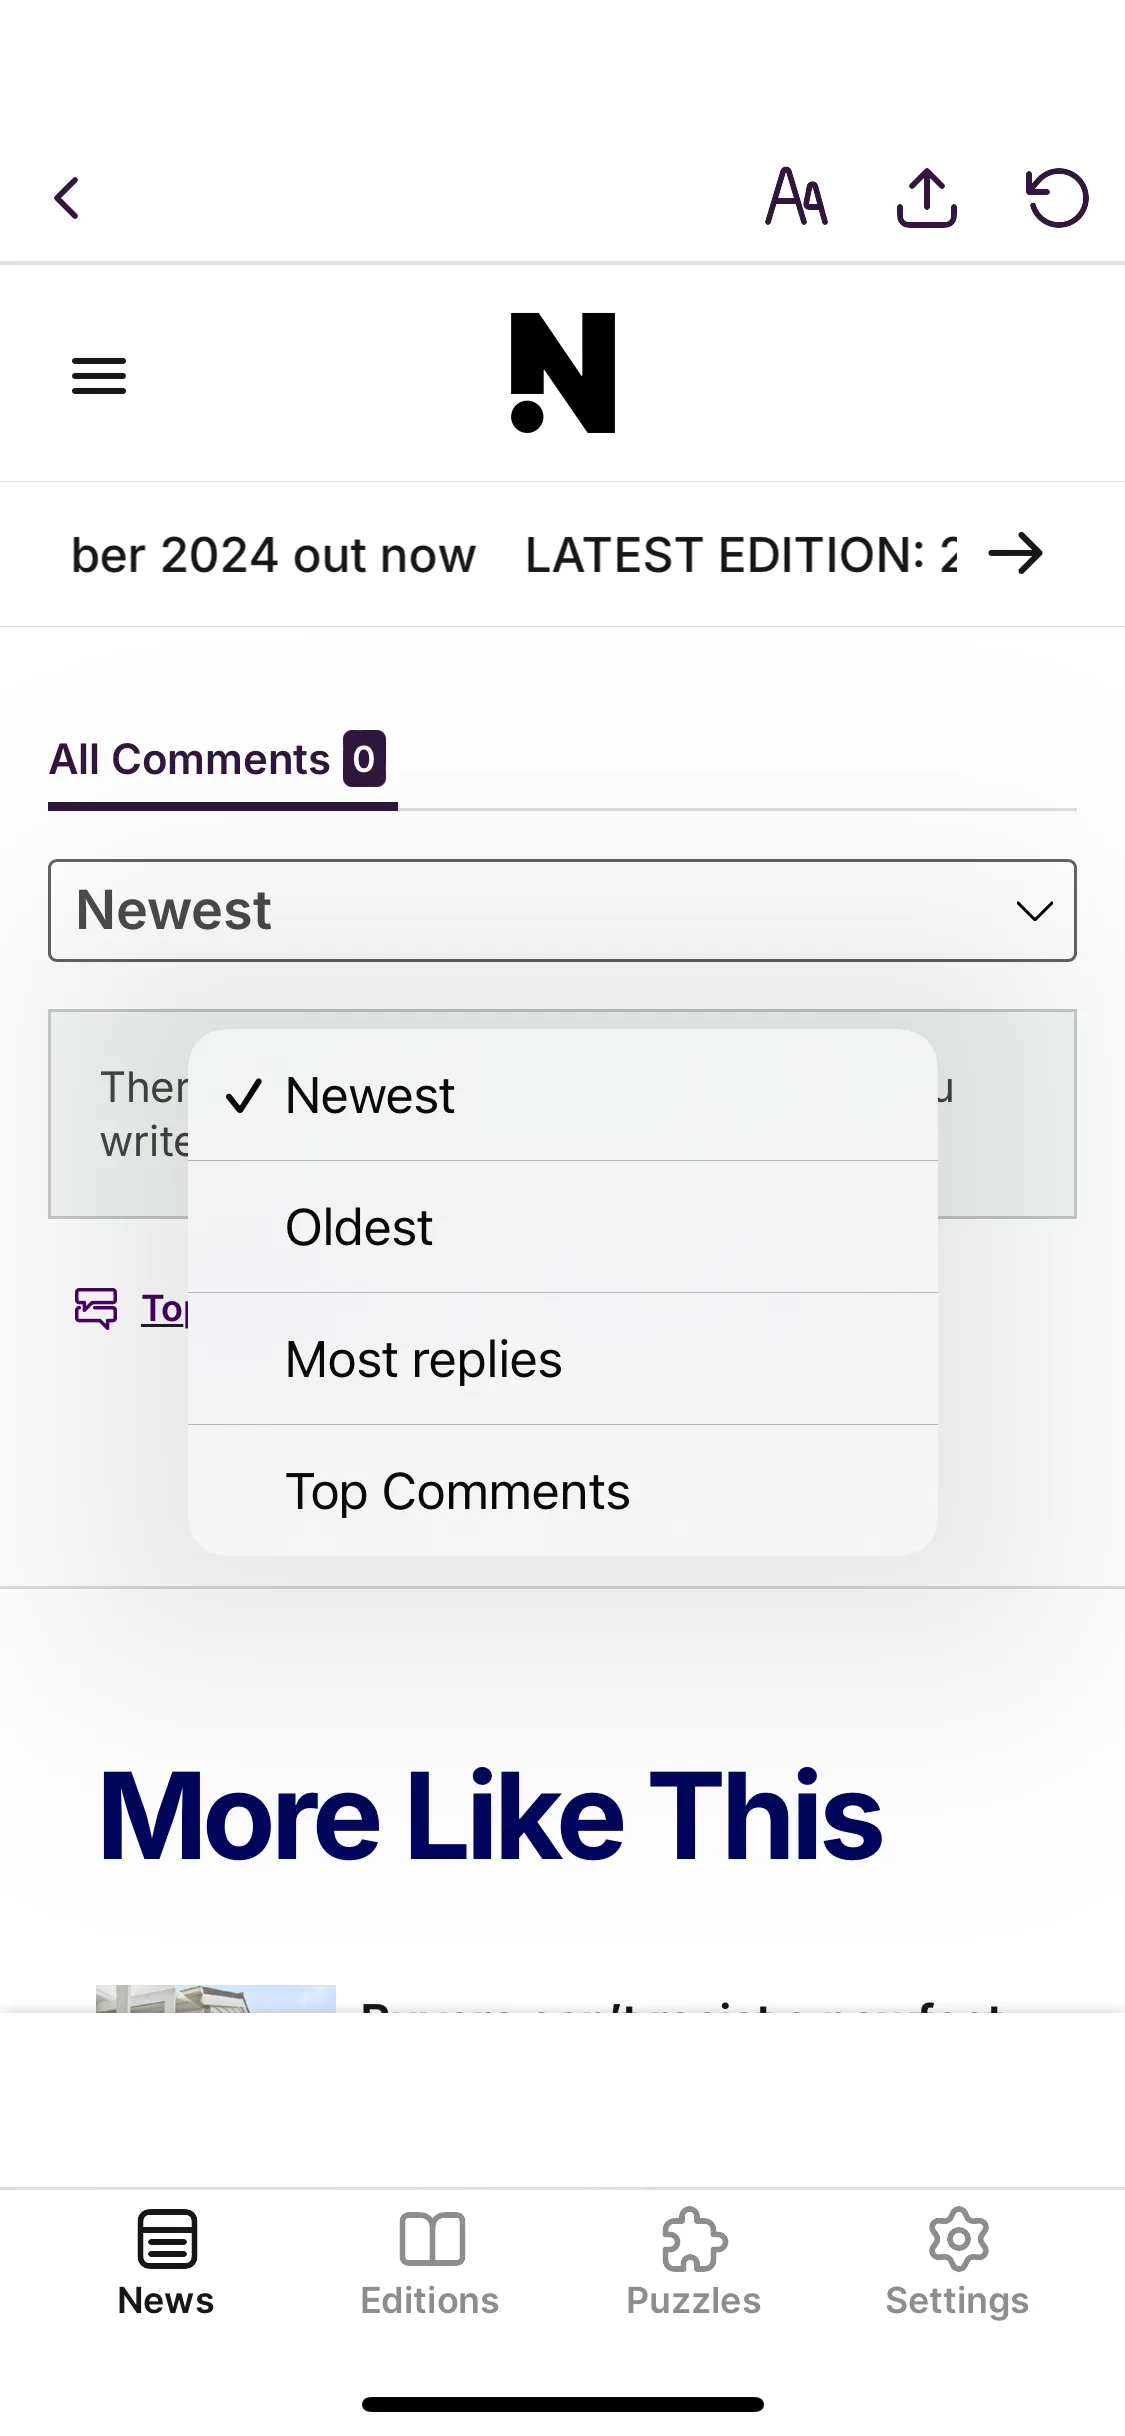Tap the reload refresh icon

(x=1057, y=197)
